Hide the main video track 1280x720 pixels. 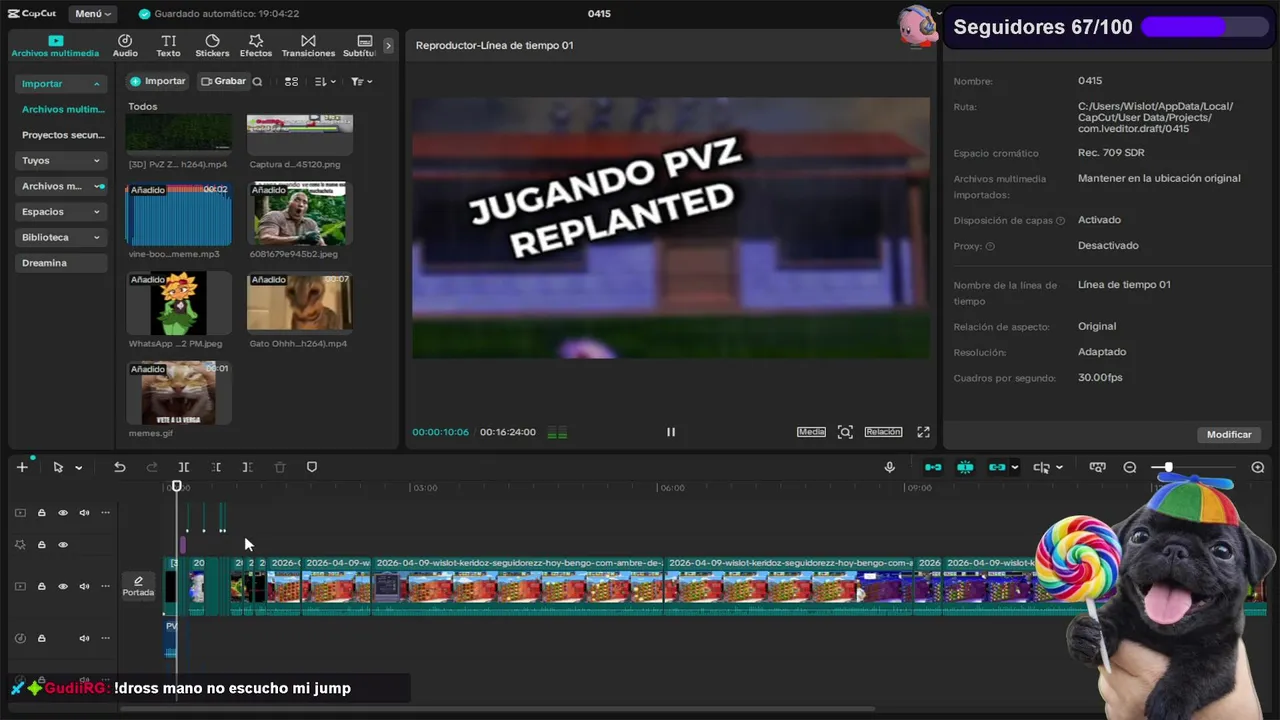(x=63, y=586)
